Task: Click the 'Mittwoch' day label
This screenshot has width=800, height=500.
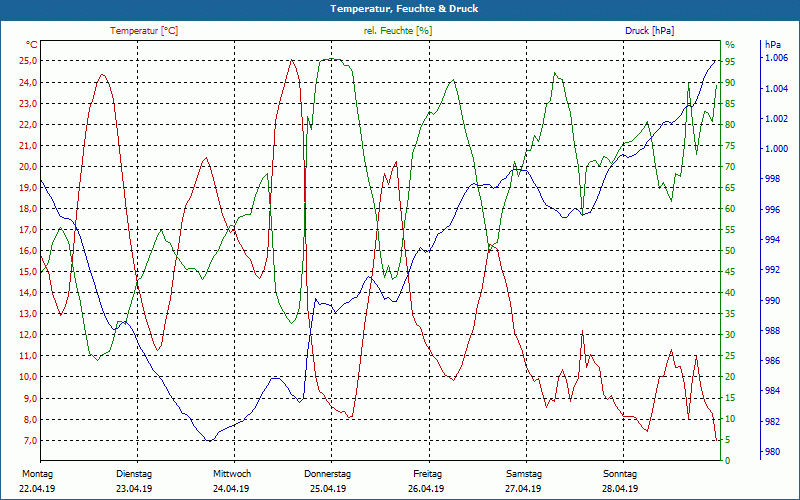Action: [232, 474]
